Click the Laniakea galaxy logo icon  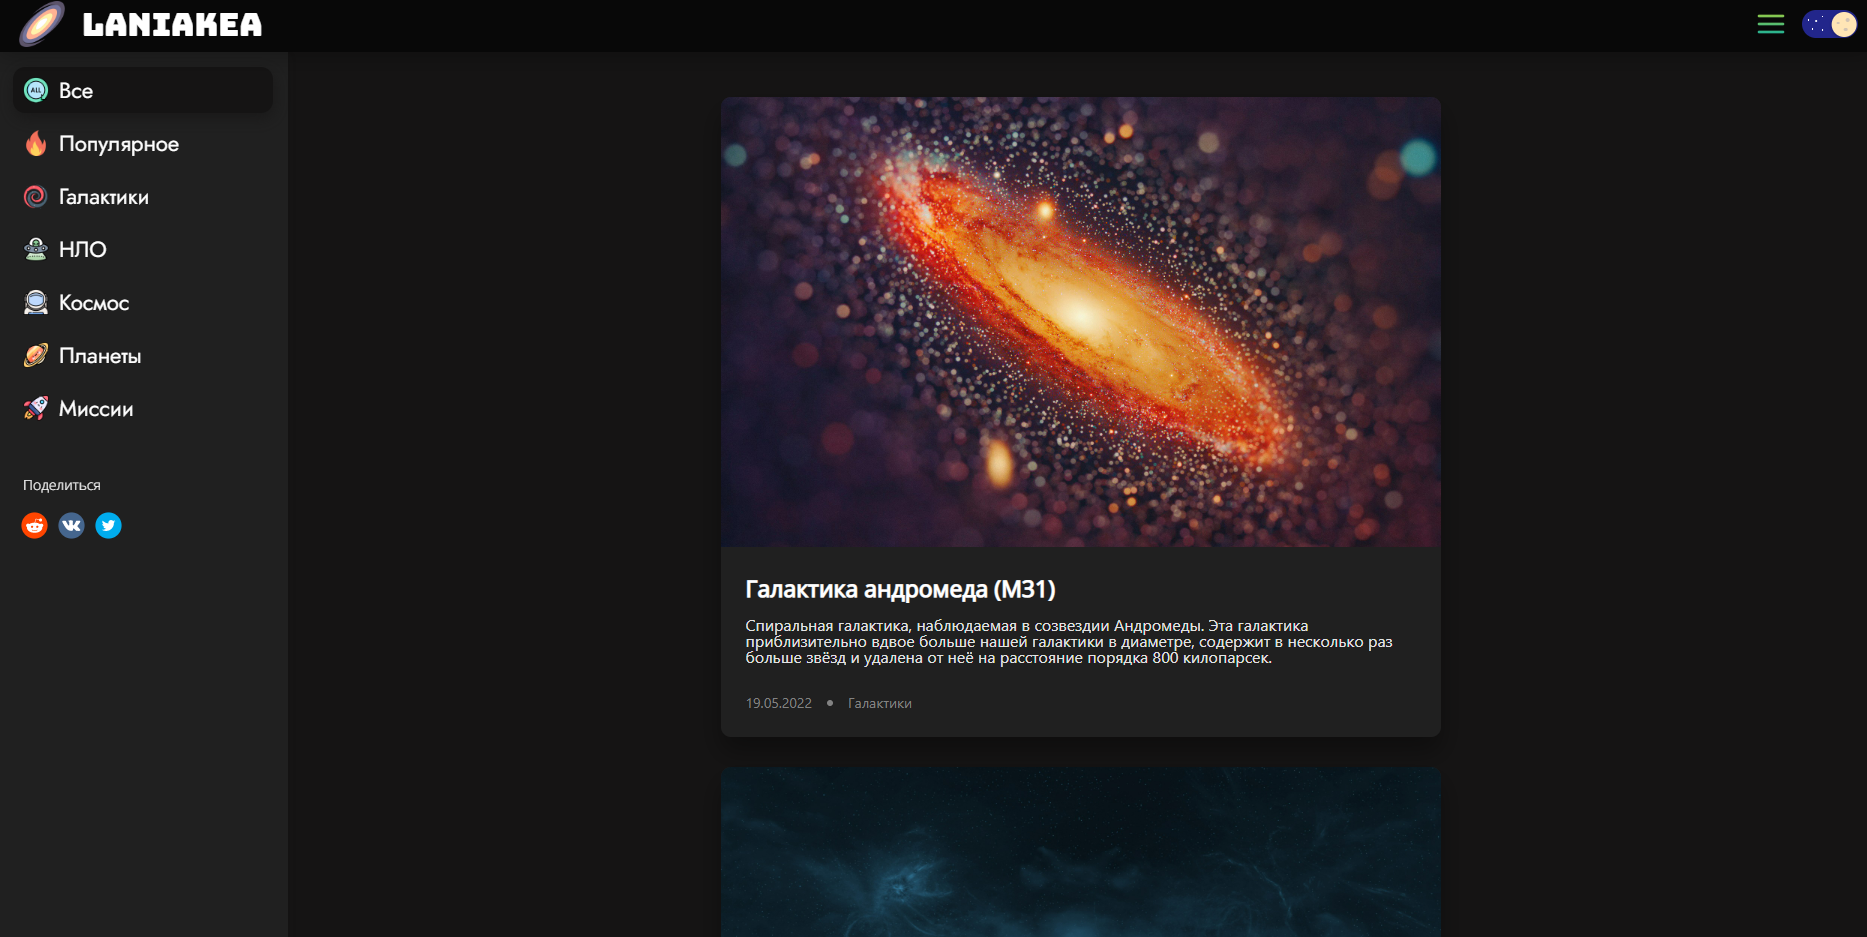[42, 24]
